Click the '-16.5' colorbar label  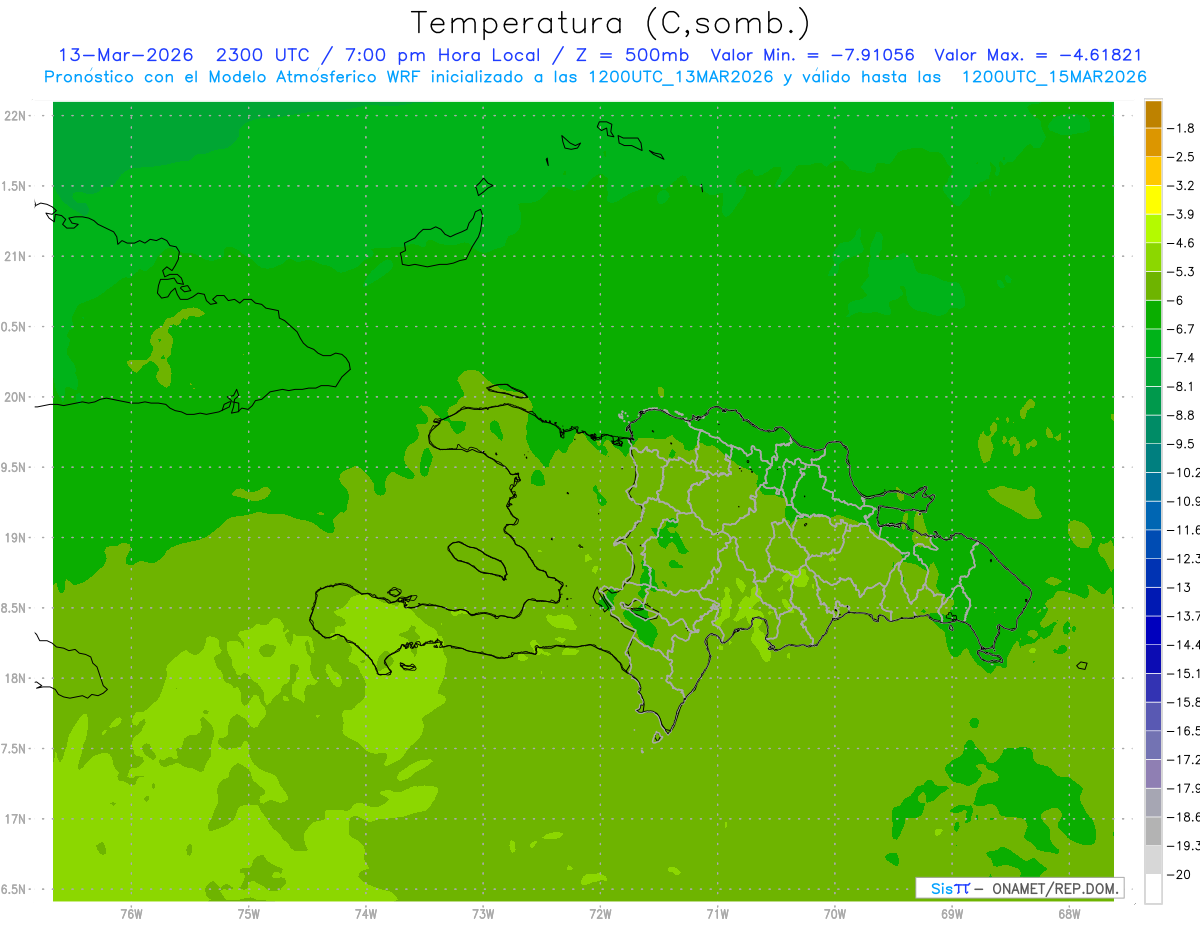[x=1184, y=731]
